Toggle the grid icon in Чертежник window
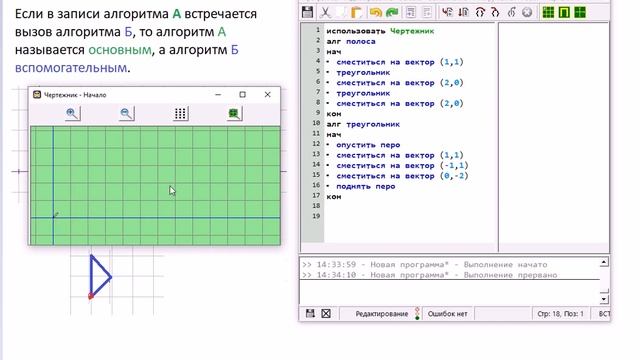Viewport: 640px width, 360px height. [x=180, y=113]
